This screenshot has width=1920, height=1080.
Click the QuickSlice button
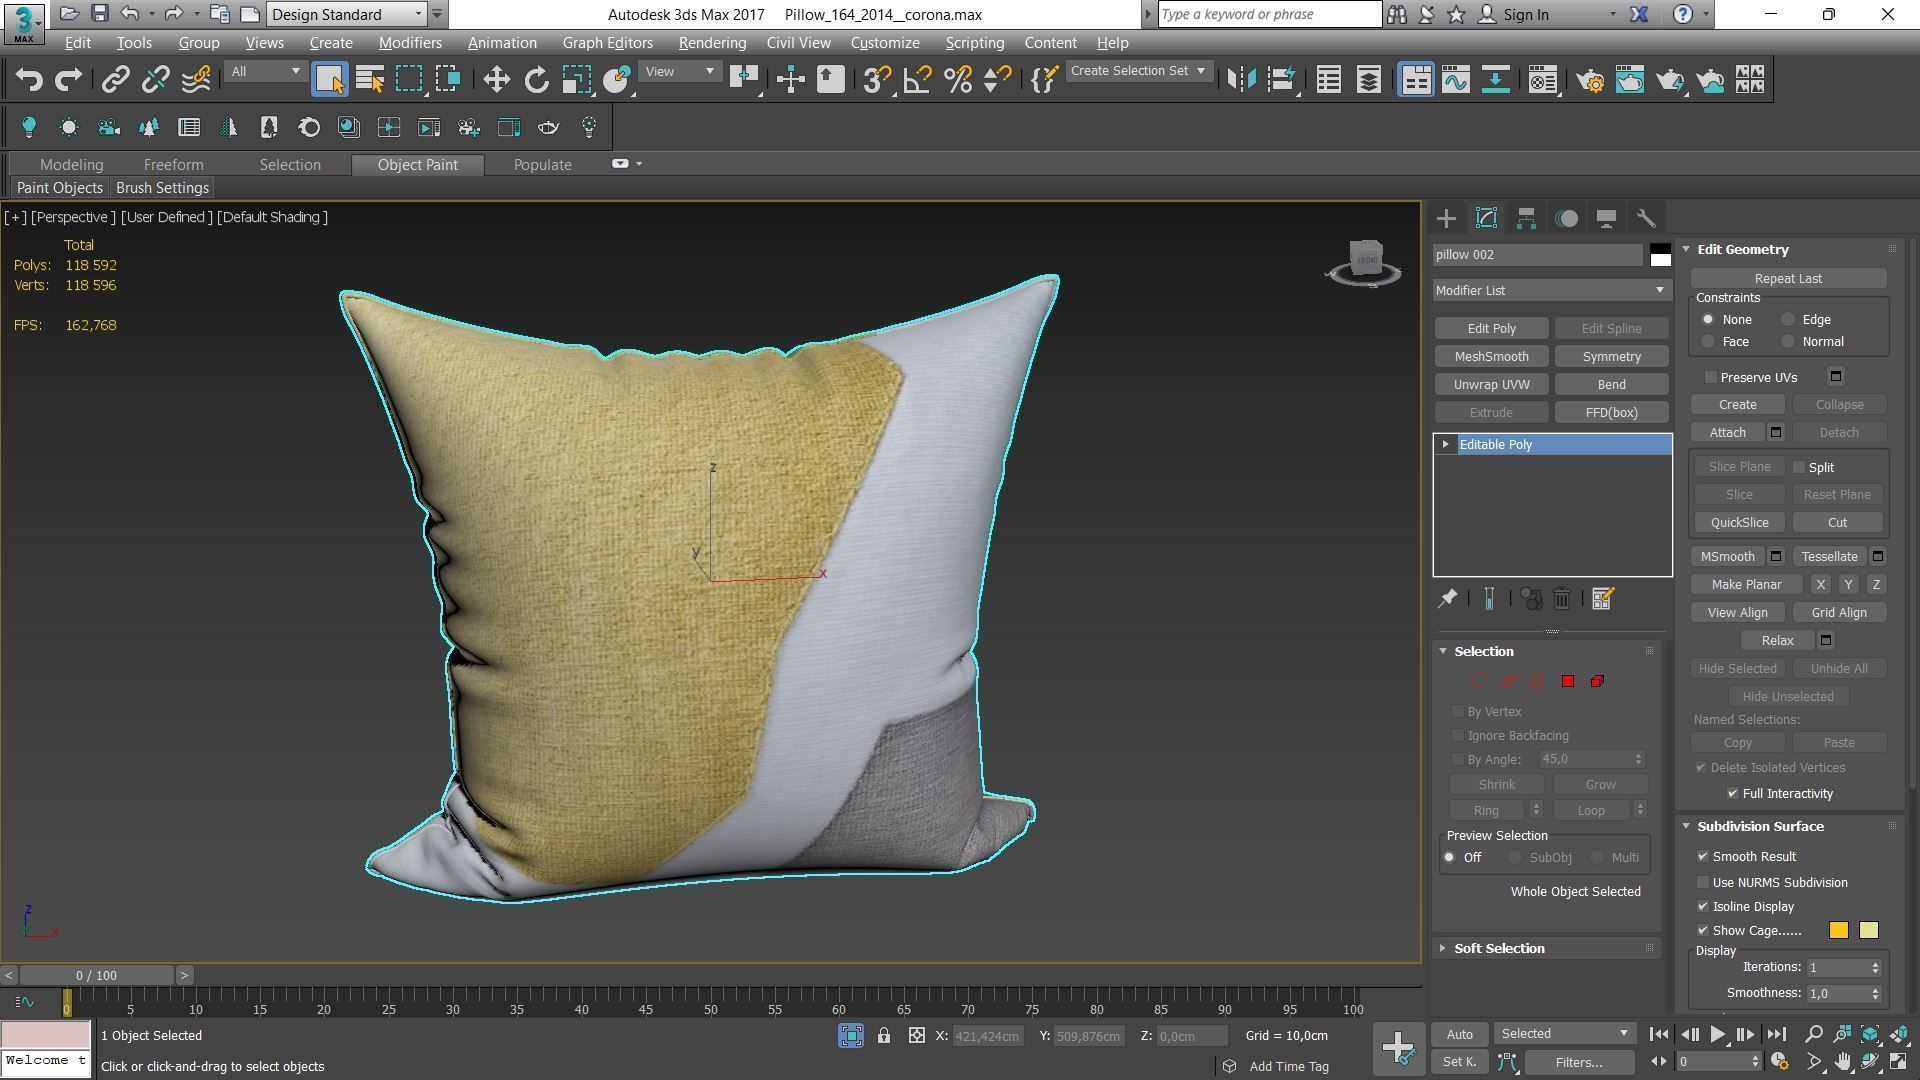1739,523
